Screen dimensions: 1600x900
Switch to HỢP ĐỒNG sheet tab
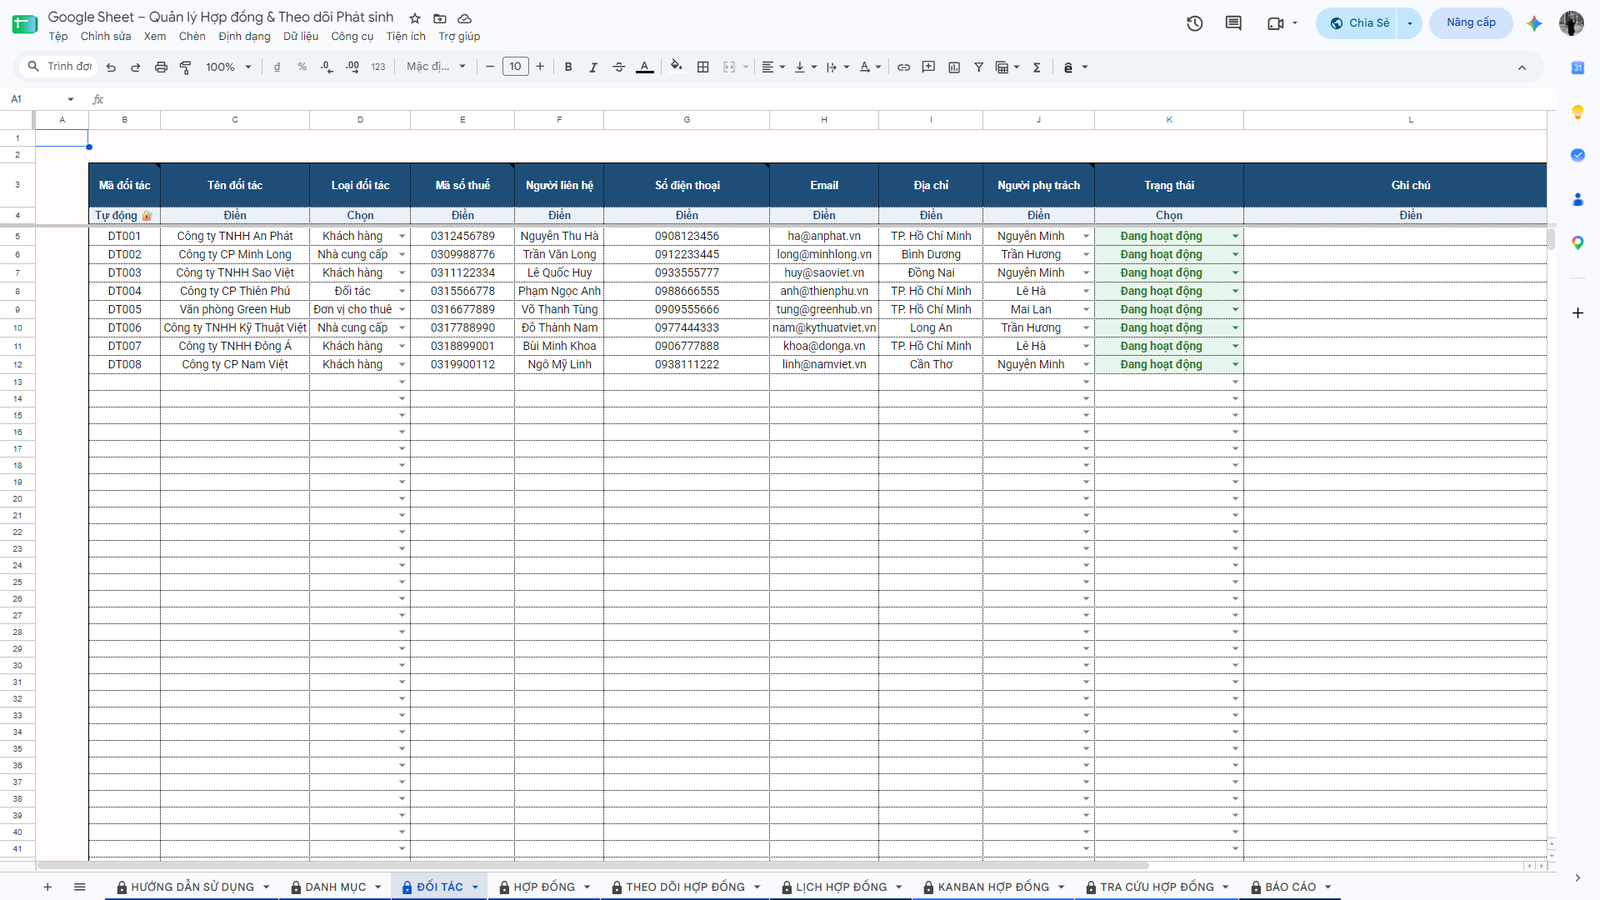point(544,887)
